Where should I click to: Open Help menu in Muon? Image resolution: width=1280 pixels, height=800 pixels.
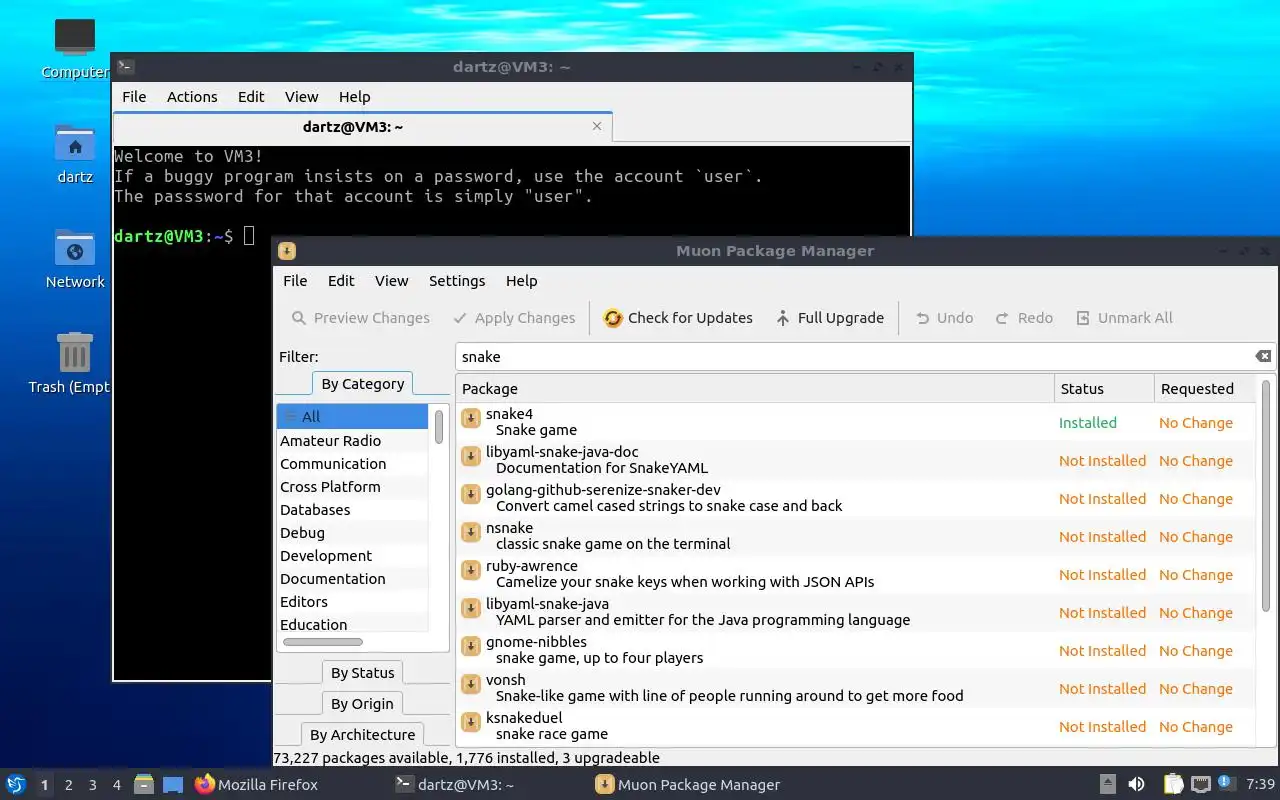521,281
